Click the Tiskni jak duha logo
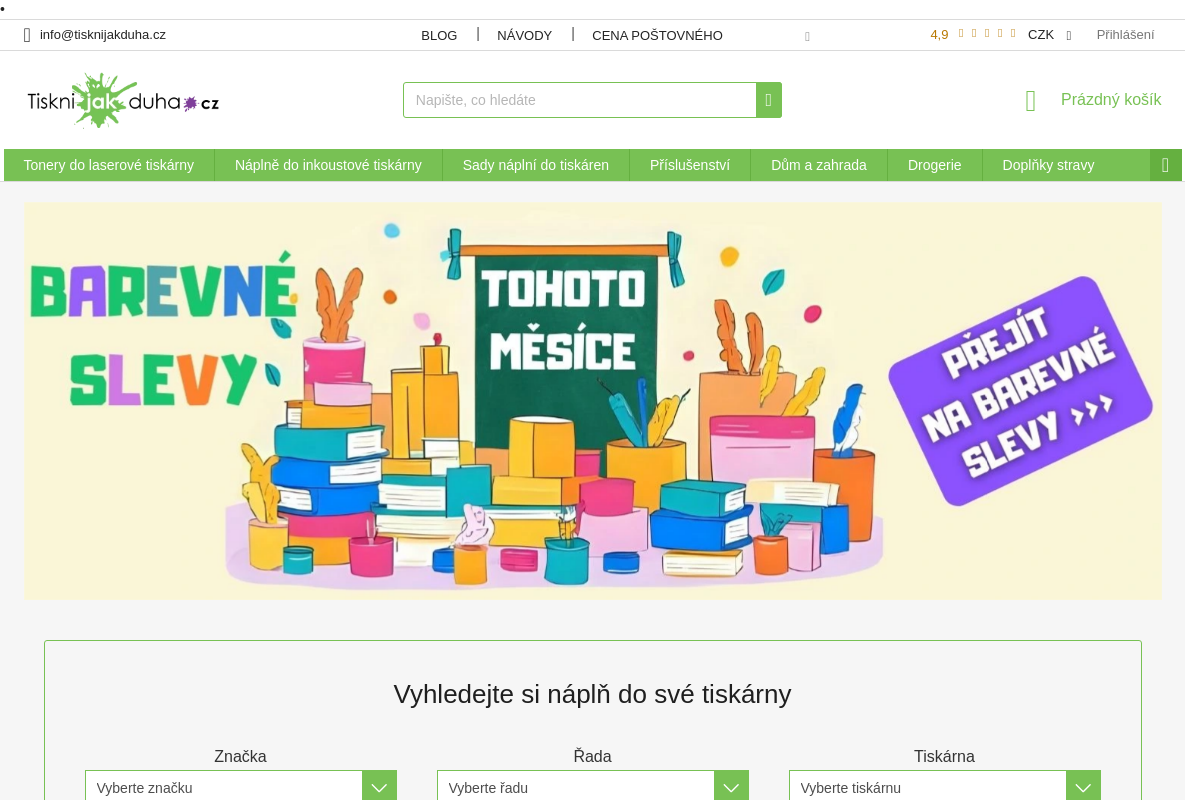Viewport: 1200px width, 800px height. pyautogui.click(x=123, y=101)
